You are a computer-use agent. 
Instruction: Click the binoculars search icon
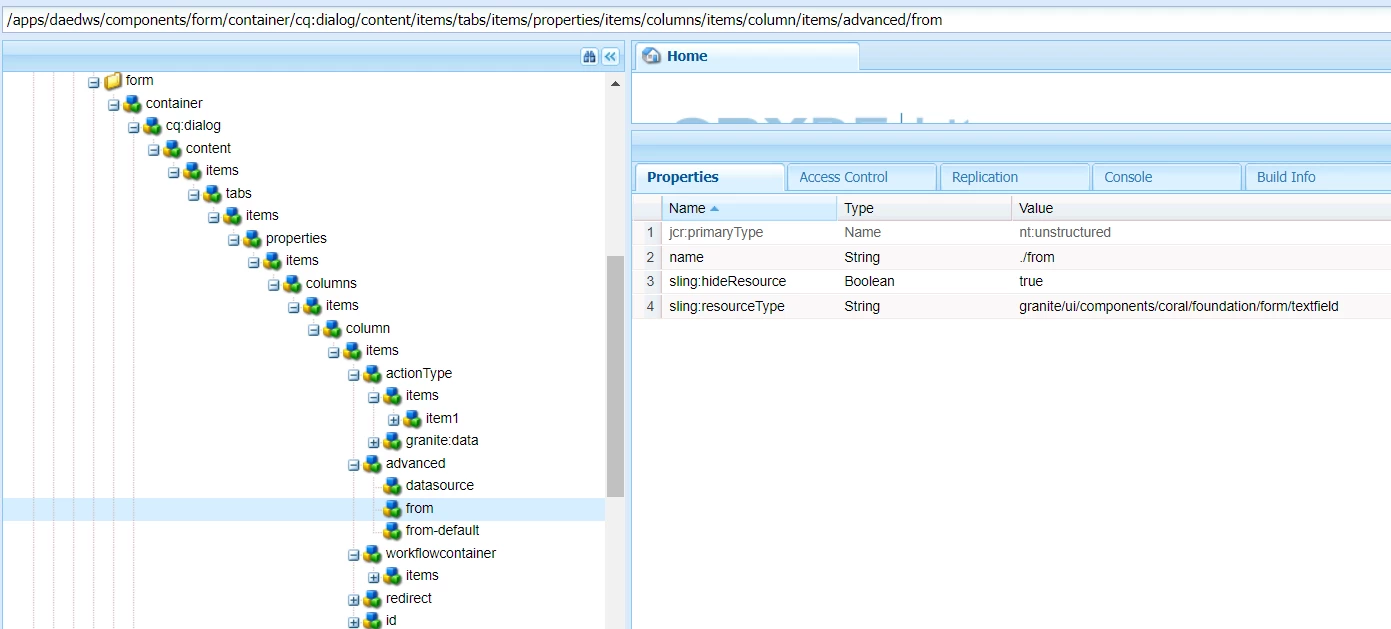589,57
